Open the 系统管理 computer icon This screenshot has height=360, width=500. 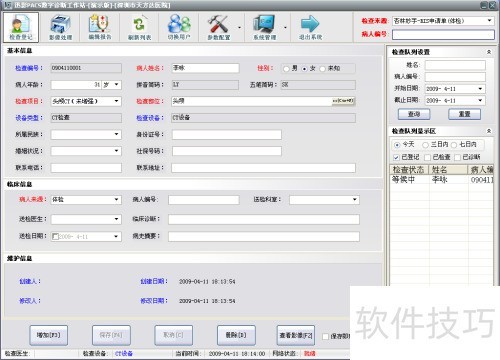tap(264, 27)
